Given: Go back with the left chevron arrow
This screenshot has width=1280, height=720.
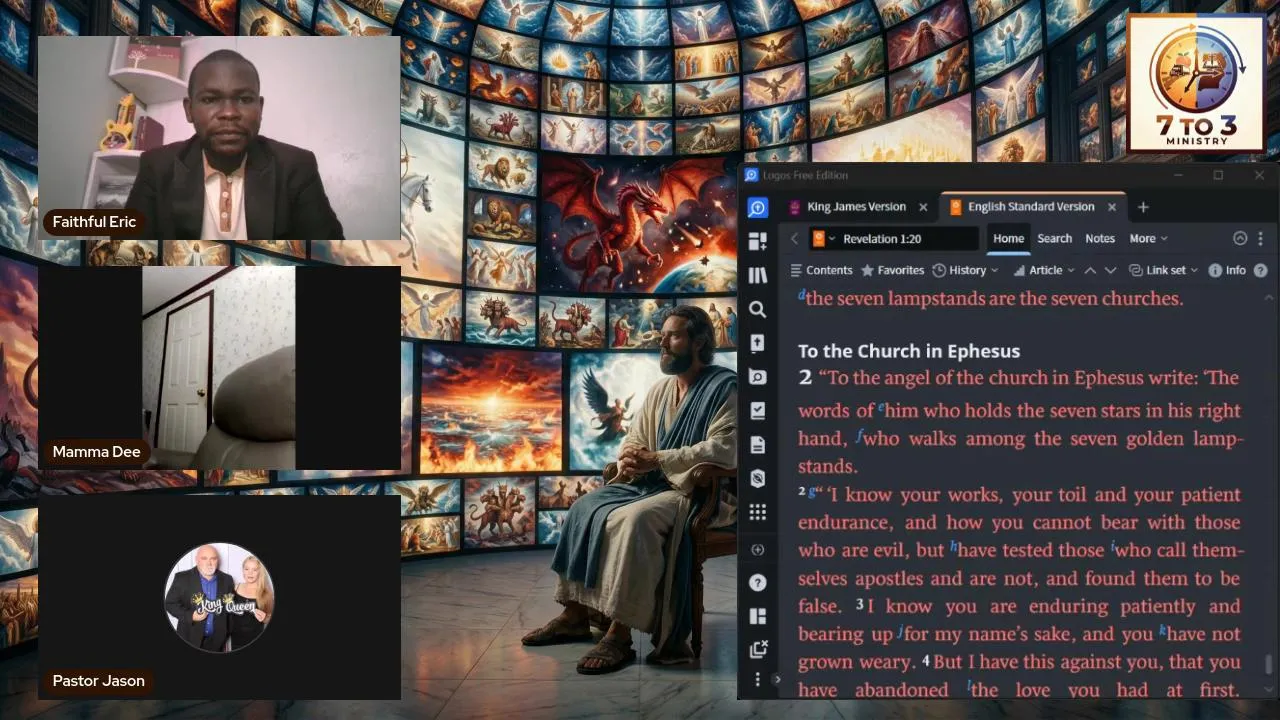Looking at the screenshot, I should click(794, 239).
